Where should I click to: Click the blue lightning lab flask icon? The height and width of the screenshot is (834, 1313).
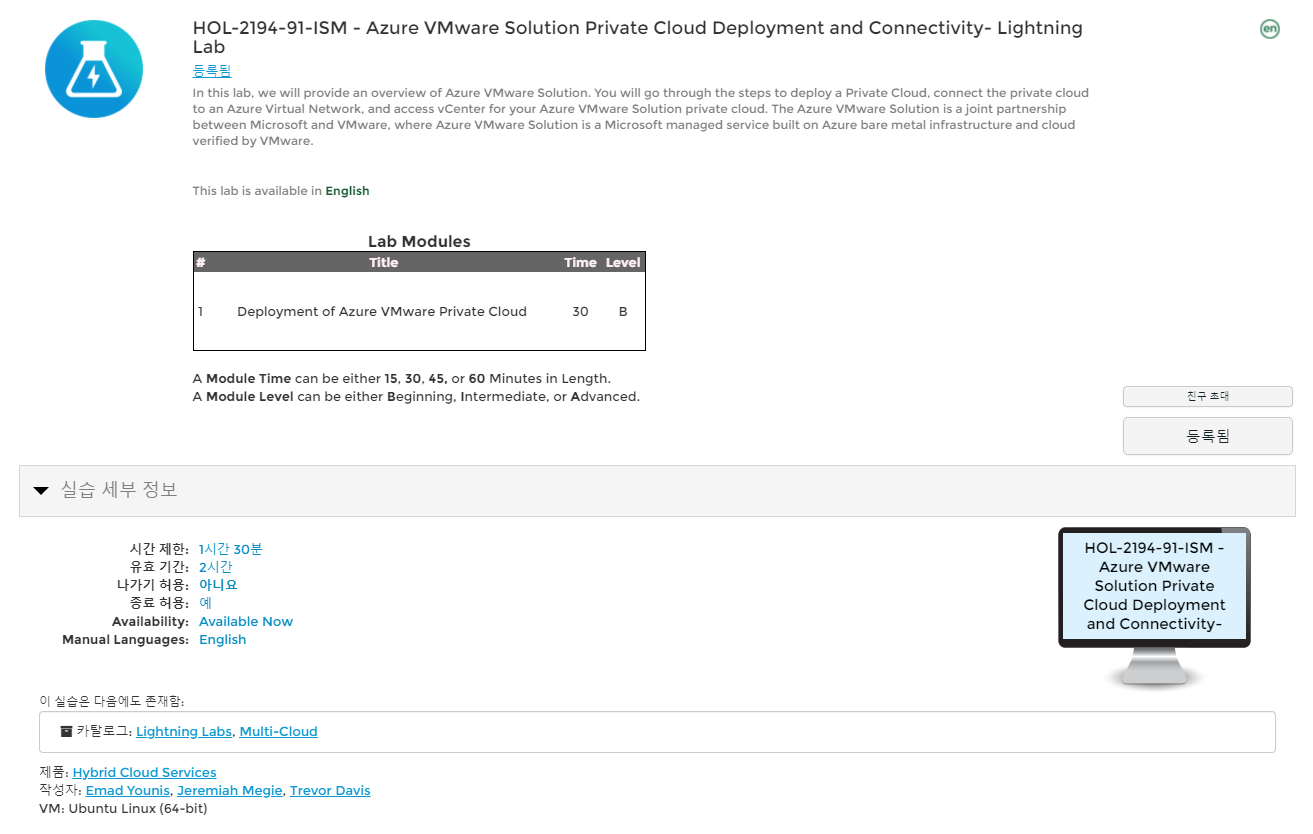(x=94, y=68)
